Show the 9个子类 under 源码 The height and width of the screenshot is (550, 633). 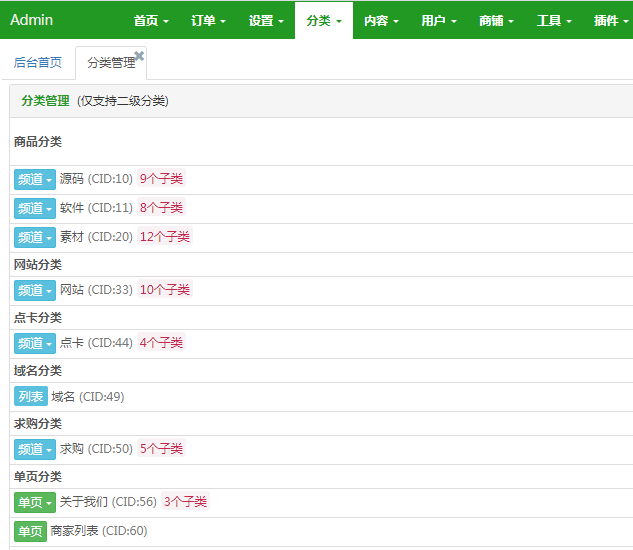click(x=161, y=178)
